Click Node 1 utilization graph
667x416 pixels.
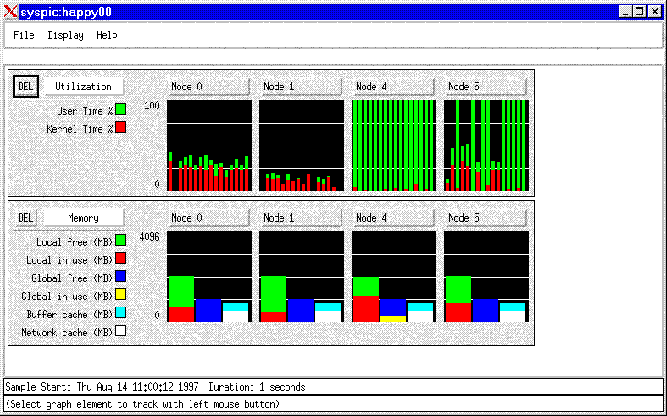click(x=300, y=145)
